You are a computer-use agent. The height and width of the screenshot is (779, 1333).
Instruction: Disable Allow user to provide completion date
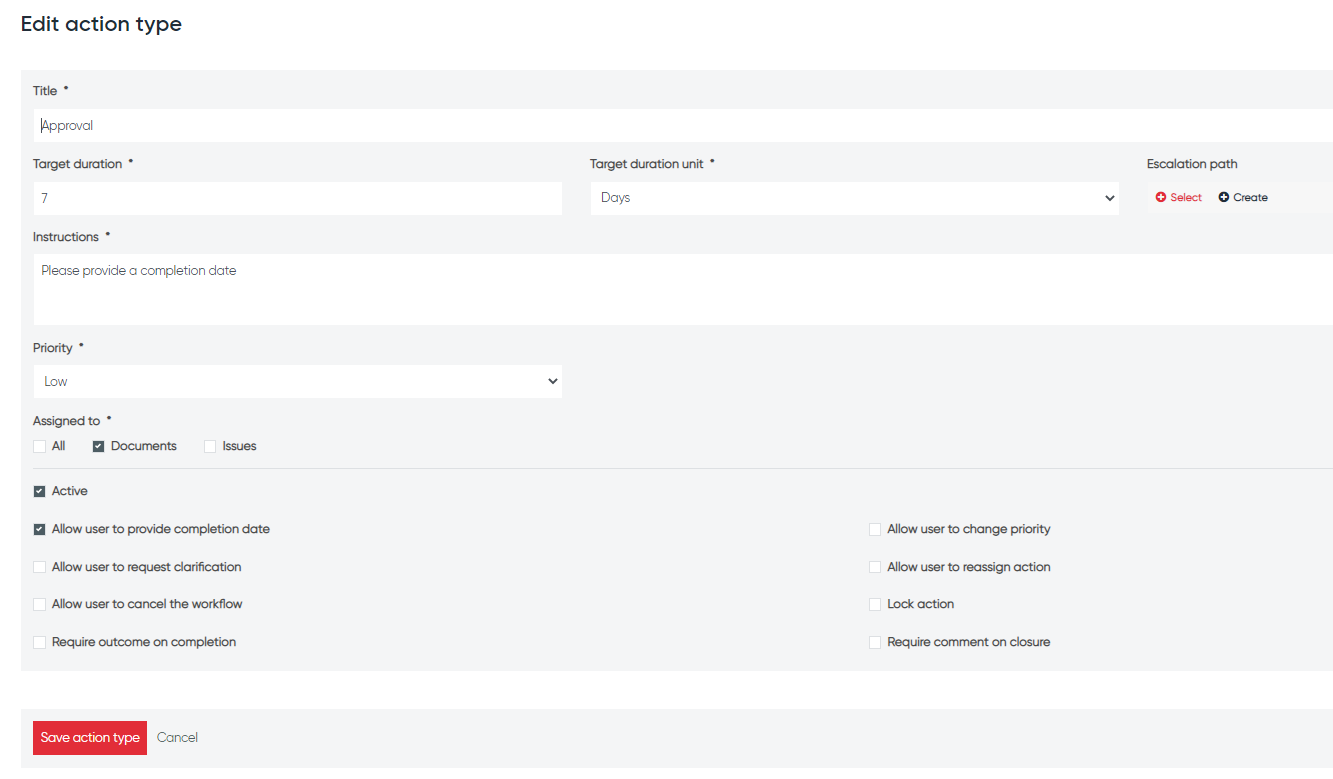[40, 530]
